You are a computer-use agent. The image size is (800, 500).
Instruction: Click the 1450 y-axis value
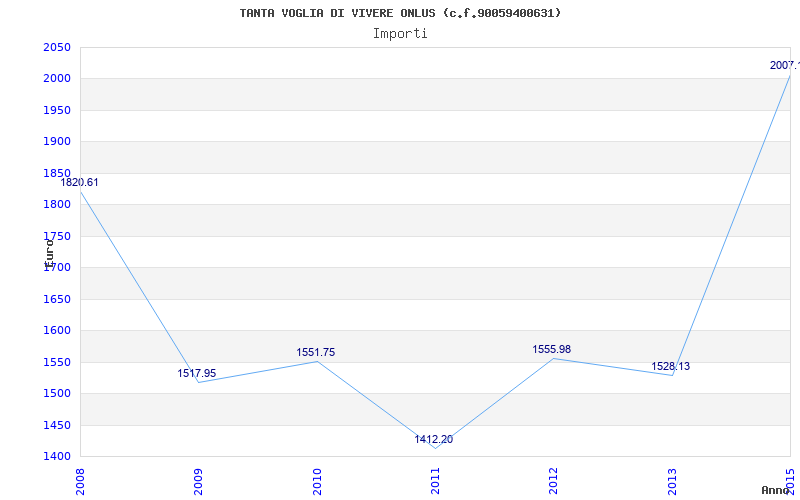(x=57, y=425)
